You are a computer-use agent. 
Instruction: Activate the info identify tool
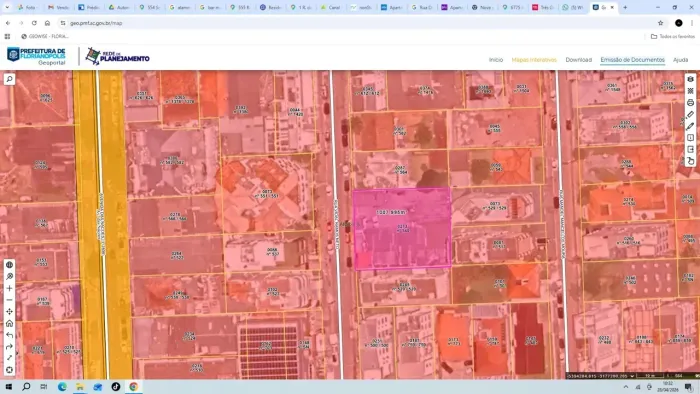(691, 138)
